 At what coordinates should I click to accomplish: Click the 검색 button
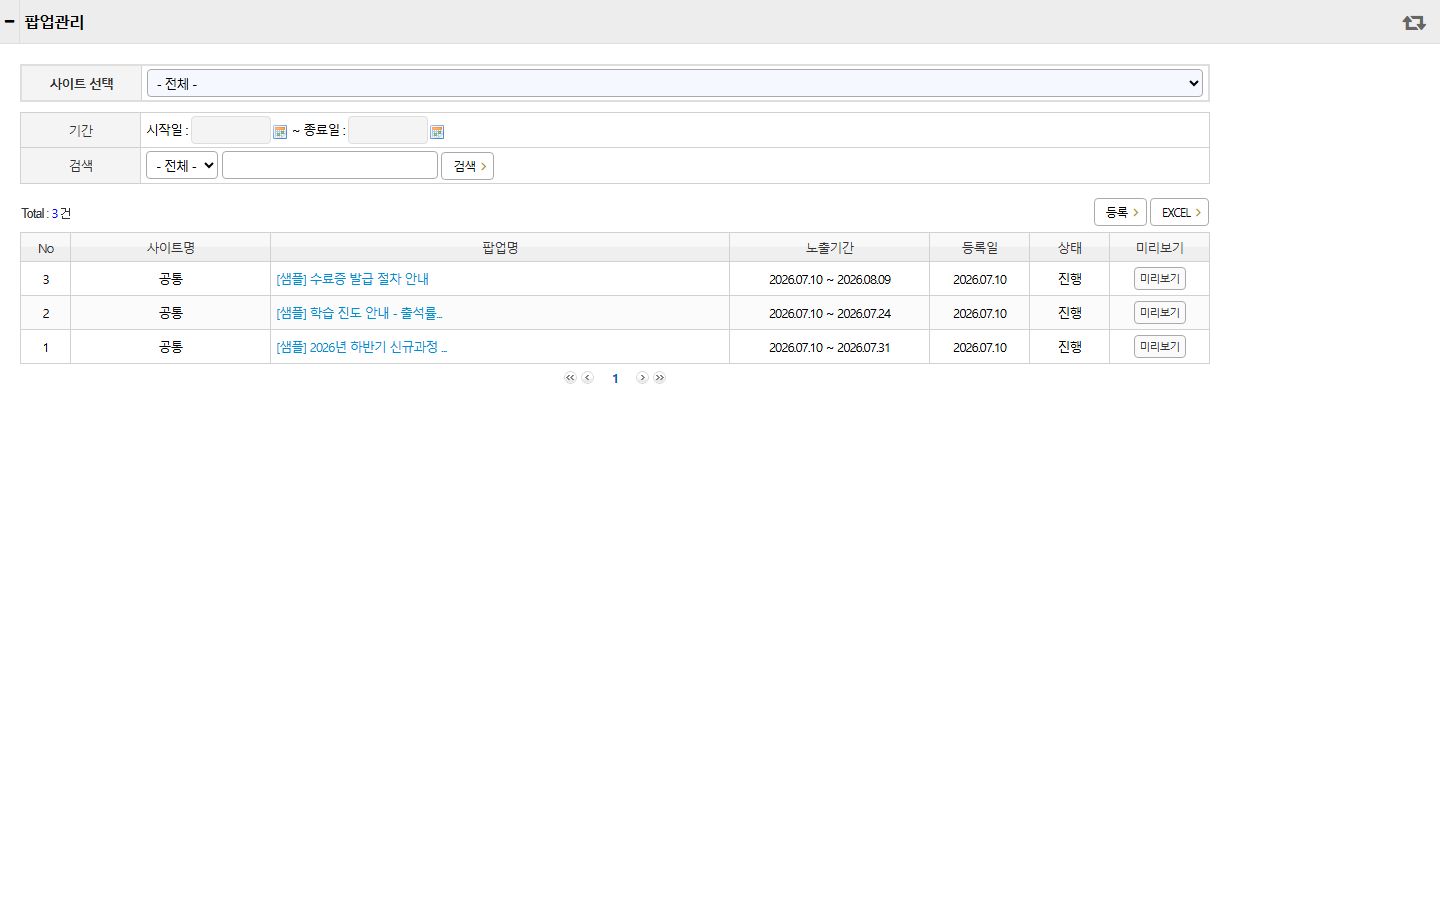pyautogui.click(x=467, y=166)
